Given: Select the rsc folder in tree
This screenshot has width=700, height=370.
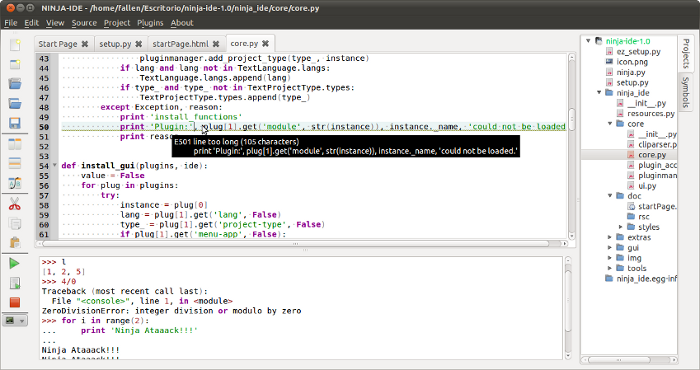Looking at the screenshot, I should click(x=644, y=216).
